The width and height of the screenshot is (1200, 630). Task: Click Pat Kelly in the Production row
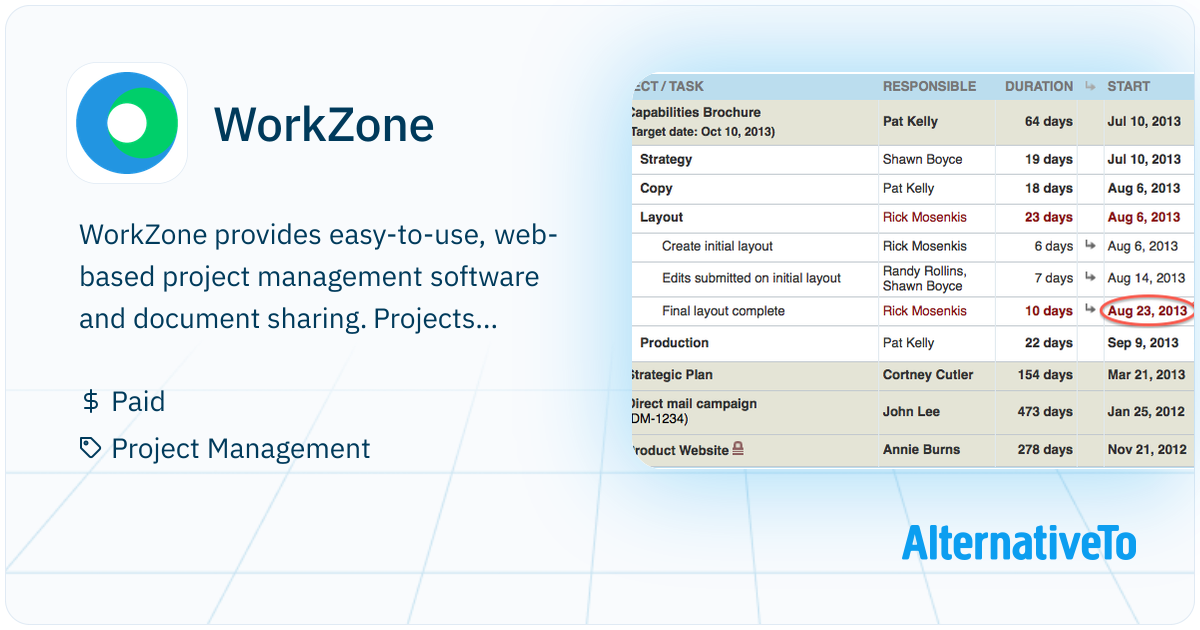coord(908,343)
